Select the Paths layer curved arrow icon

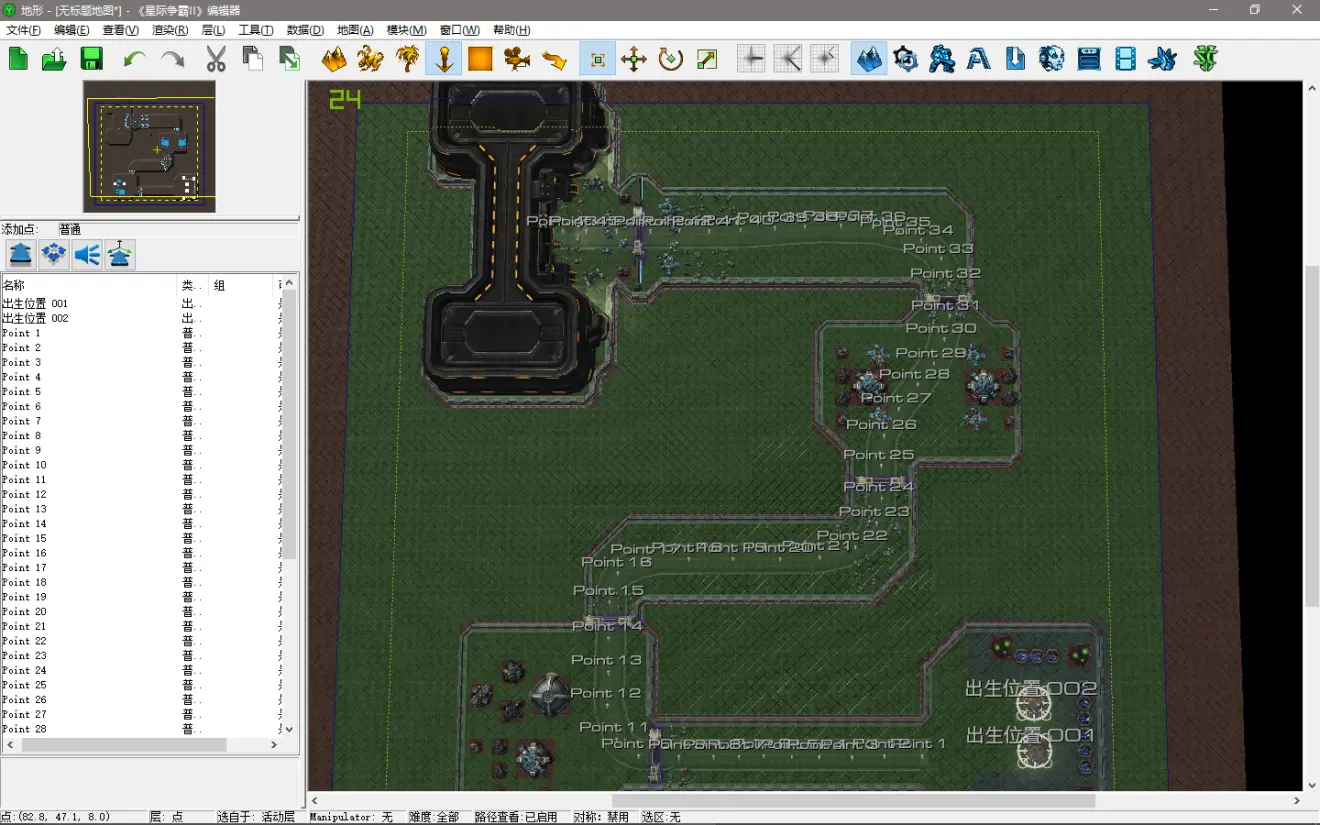tap(554, 59)
